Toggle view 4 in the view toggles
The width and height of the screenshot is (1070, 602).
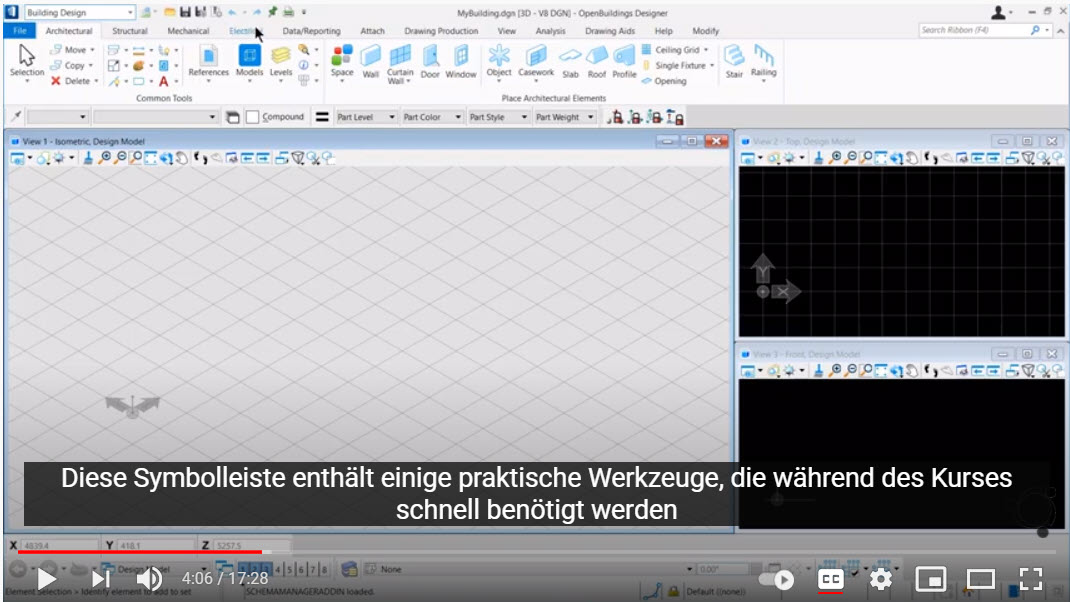coord(278,569)
